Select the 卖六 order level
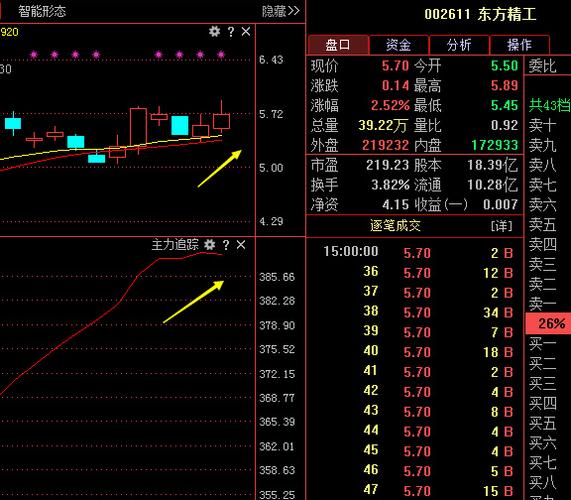 click(x=542, y=205)
